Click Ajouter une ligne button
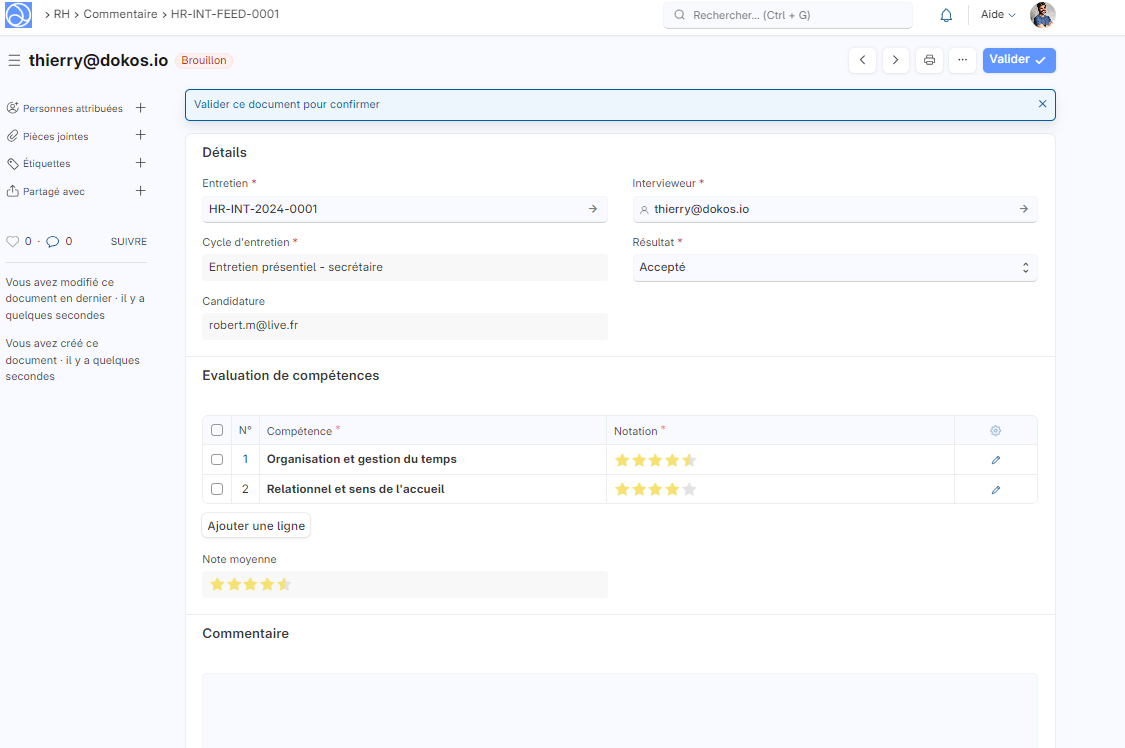This screenshot has height=748, width=1125. tap(256, 526)
